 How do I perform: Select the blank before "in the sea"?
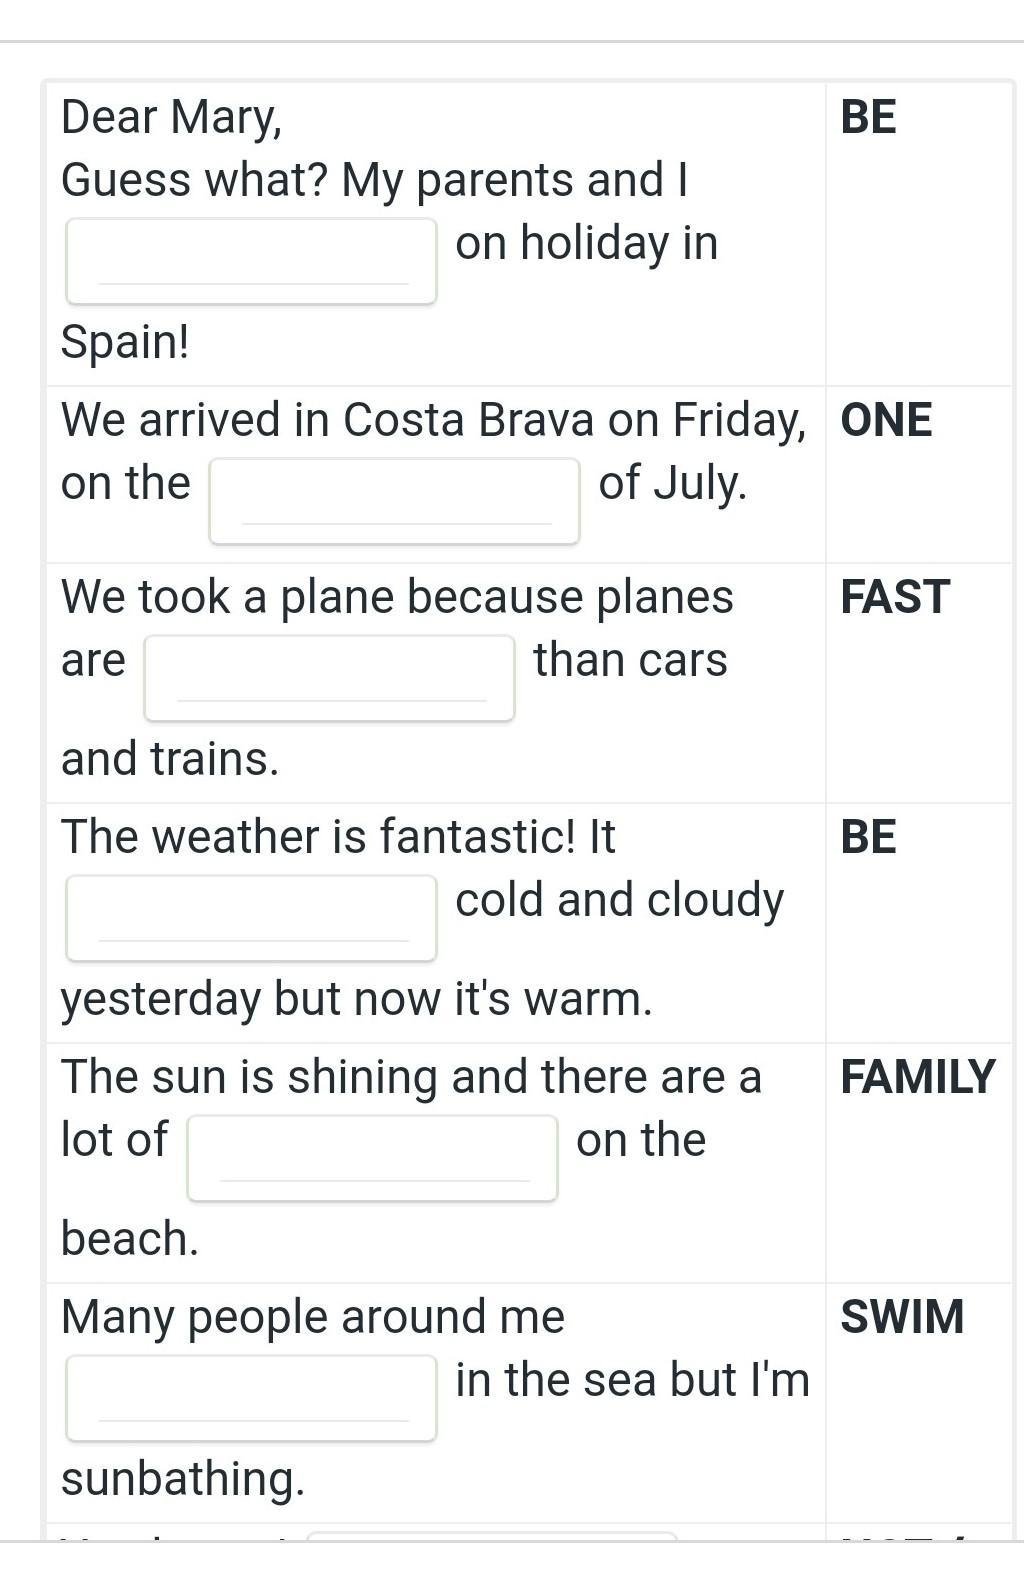[251, 1398]
